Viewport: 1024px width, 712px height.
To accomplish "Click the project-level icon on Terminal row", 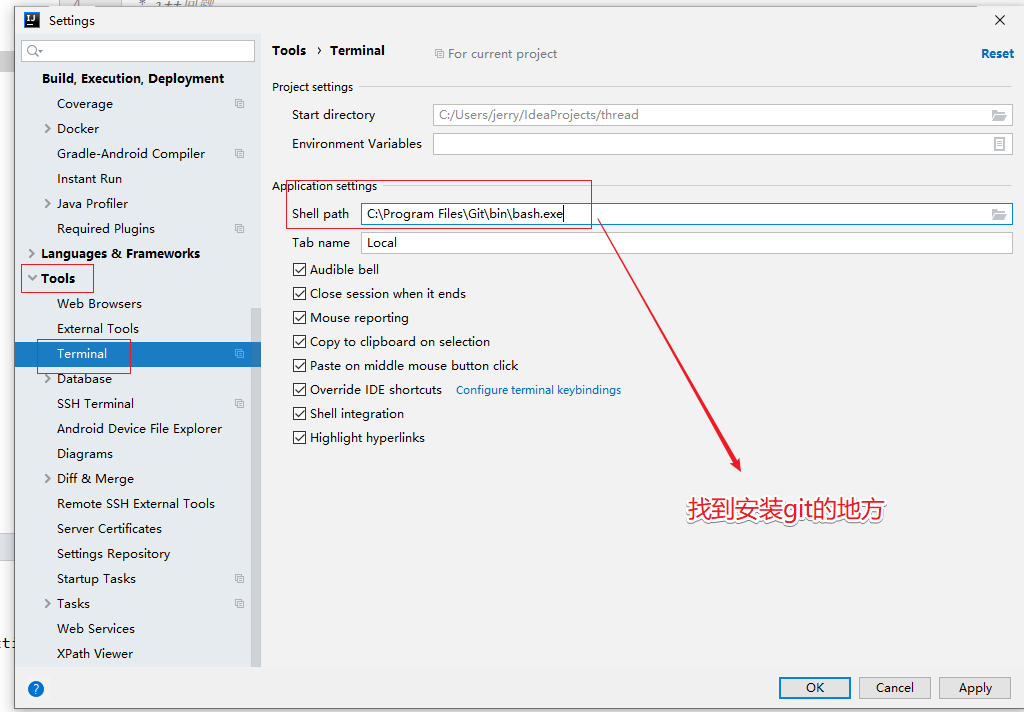I will coord(240,353).
